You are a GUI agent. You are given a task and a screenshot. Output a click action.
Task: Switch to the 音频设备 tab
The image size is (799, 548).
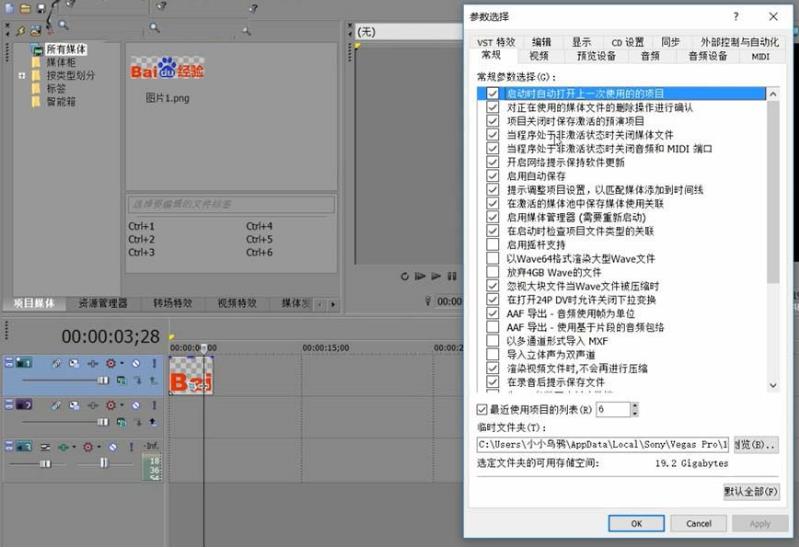[707, 56]
